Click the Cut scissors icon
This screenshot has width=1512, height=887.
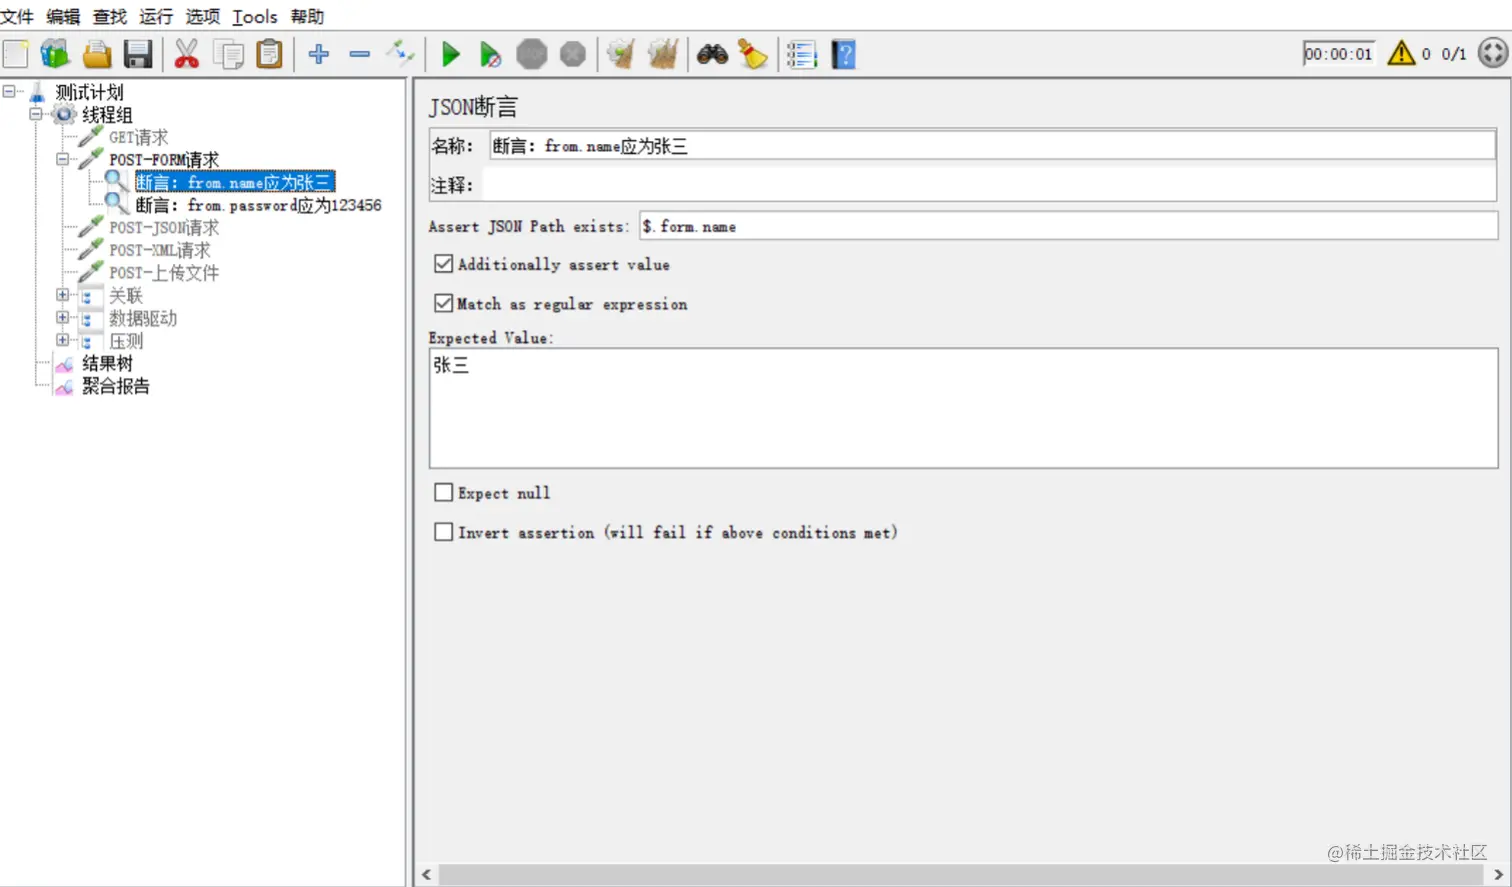[187, 54]
